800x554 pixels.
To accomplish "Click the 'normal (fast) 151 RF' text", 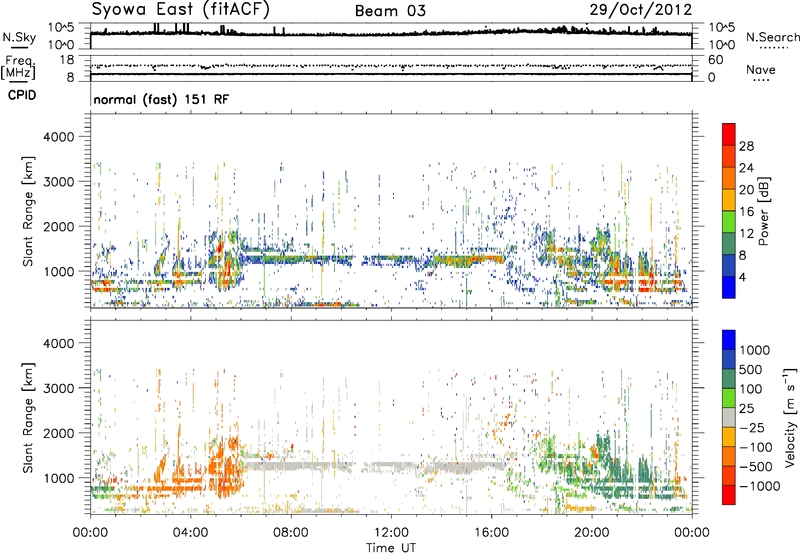I will [161, 99].
